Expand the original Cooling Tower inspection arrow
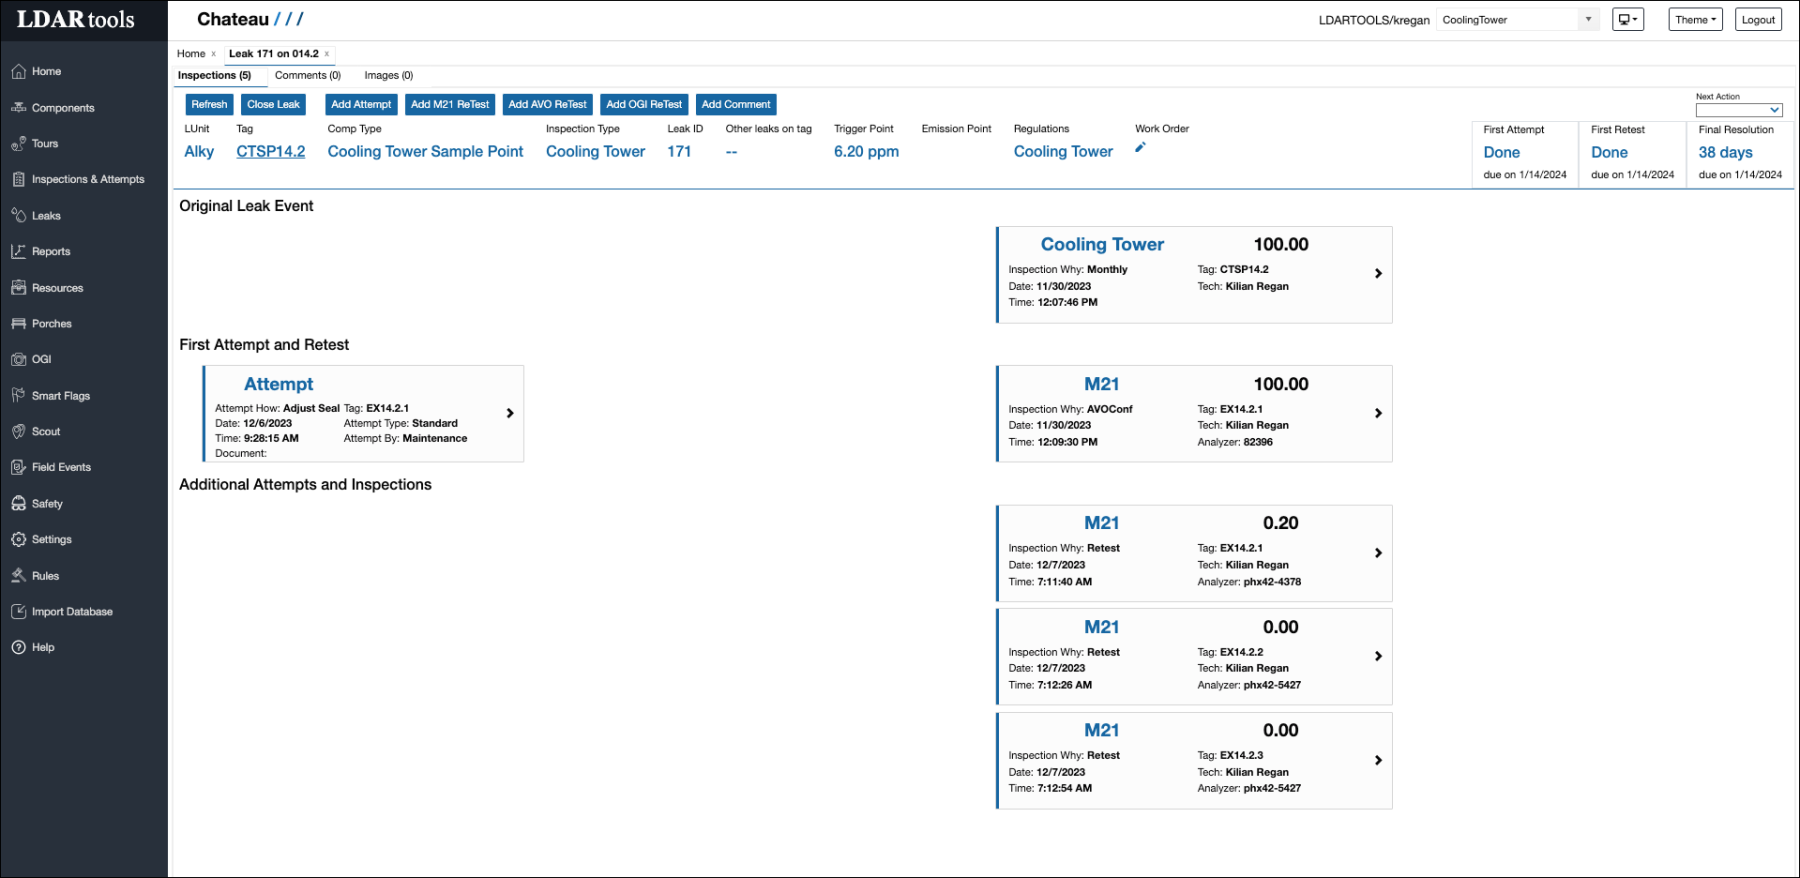Screen dimensions: 1800x878 [1378, 273]
